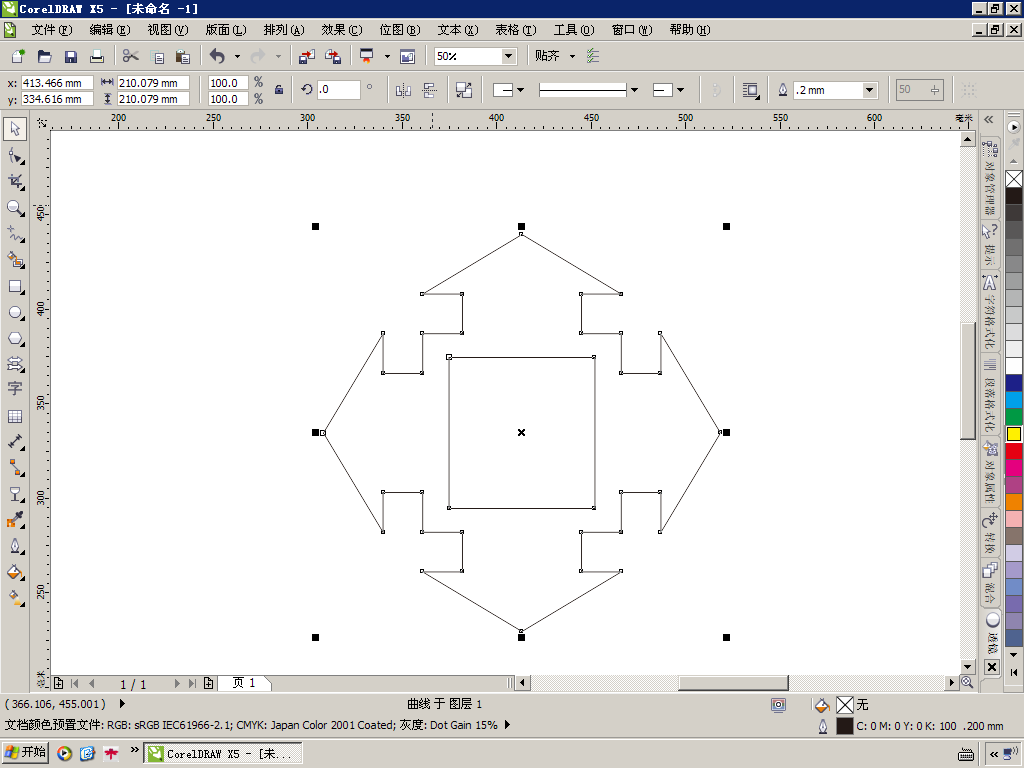Click the rotation angle input field
Screen dimensions: 1024x768
[x=339, y=89]
